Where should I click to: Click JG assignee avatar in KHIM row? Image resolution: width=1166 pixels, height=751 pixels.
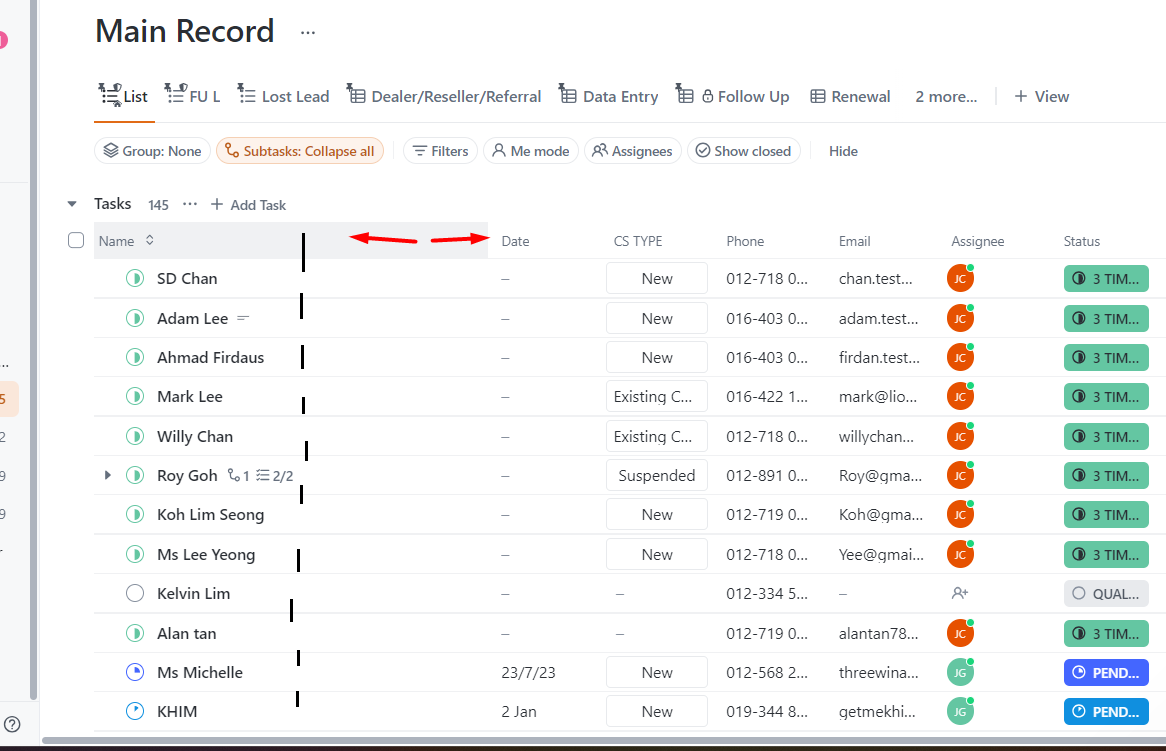pyautogui.click(x=959, y=711)
